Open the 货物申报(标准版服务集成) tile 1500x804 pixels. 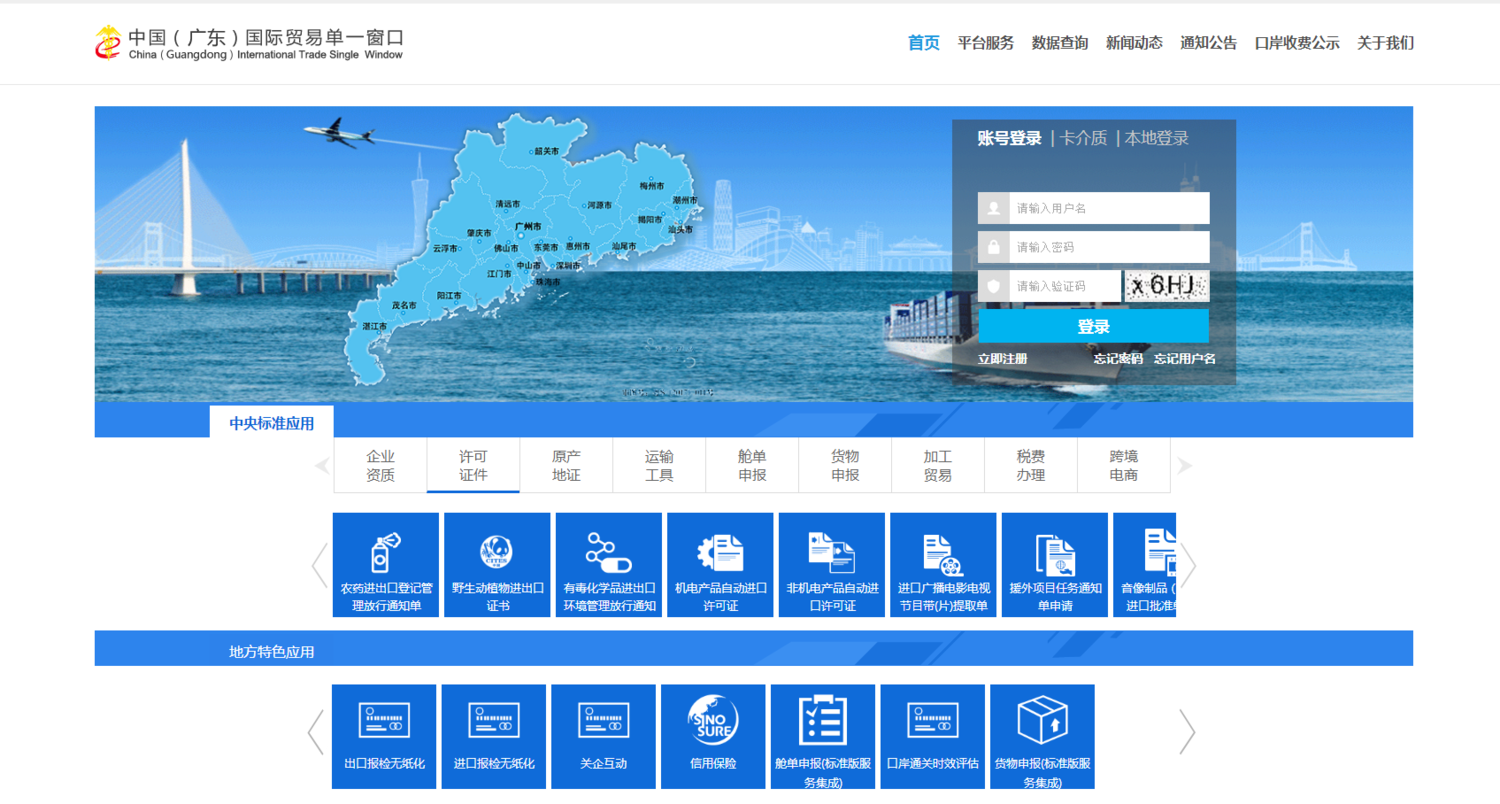coord(1042,737)
